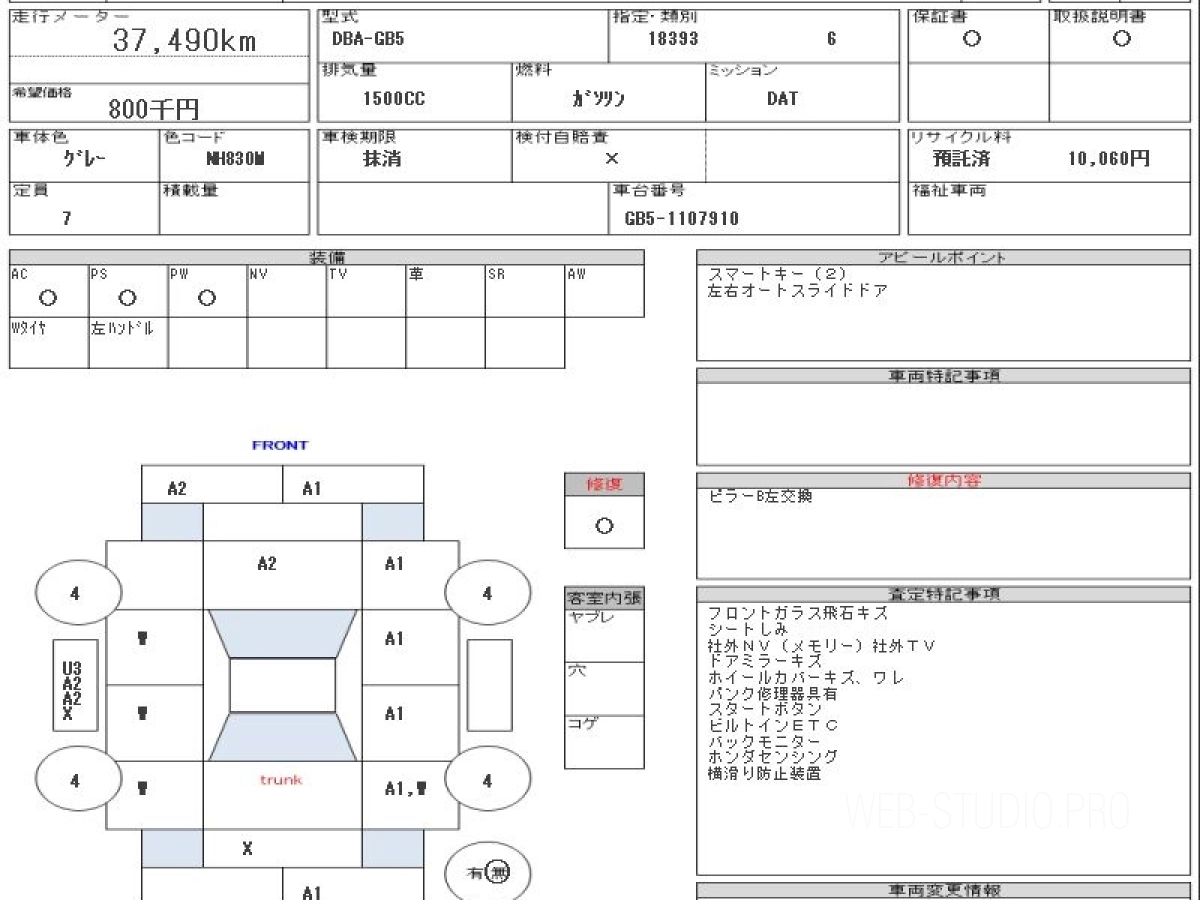This screenshot has height=900, width=1200.
Task: Click the DAT transmission value
Action: [782, 98]
